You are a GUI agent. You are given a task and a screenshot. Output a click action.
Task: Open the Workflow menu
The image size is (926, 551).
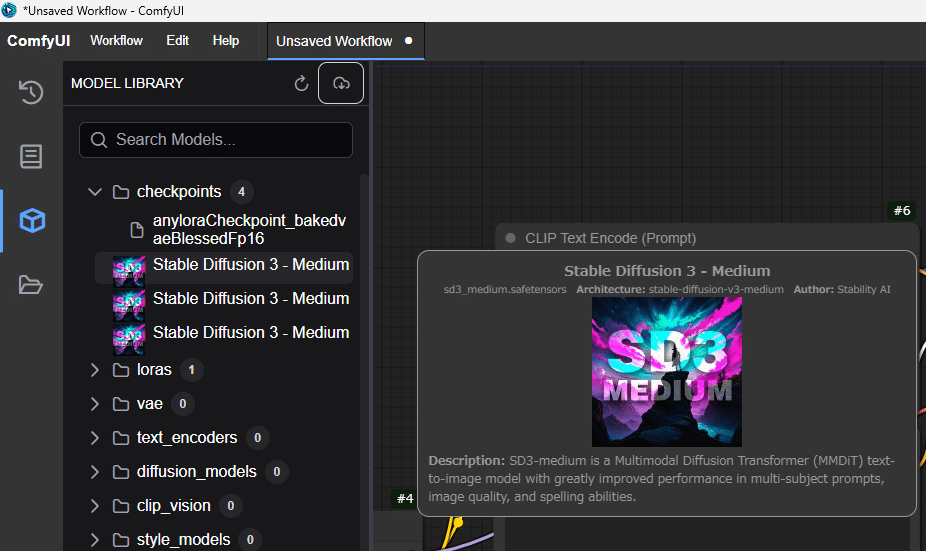[x=116, y=41]
